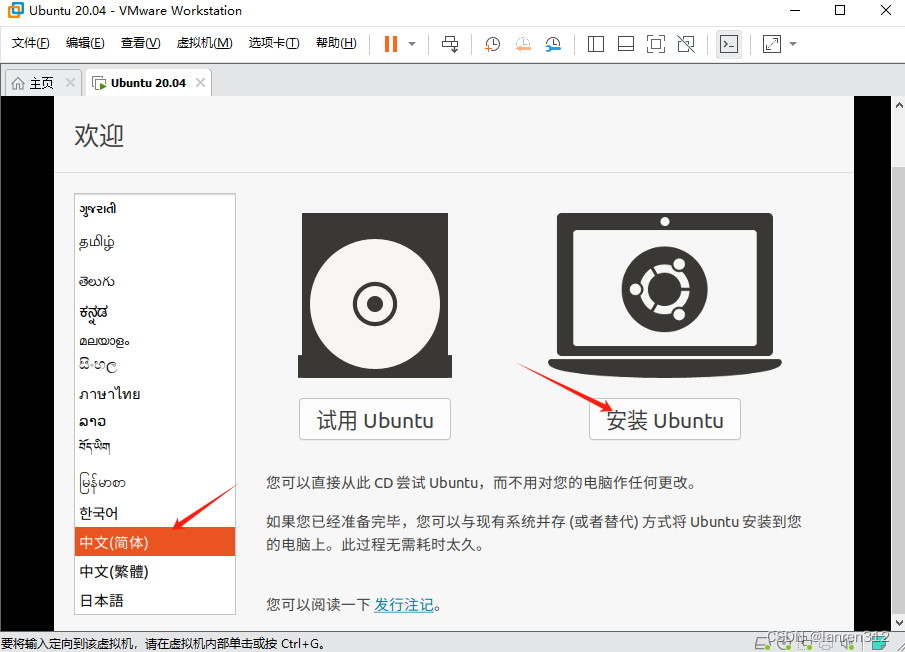This screenshot has height=652, width=905.
Task: Toggle the library sidebar view
Action: tap(596, 44)
